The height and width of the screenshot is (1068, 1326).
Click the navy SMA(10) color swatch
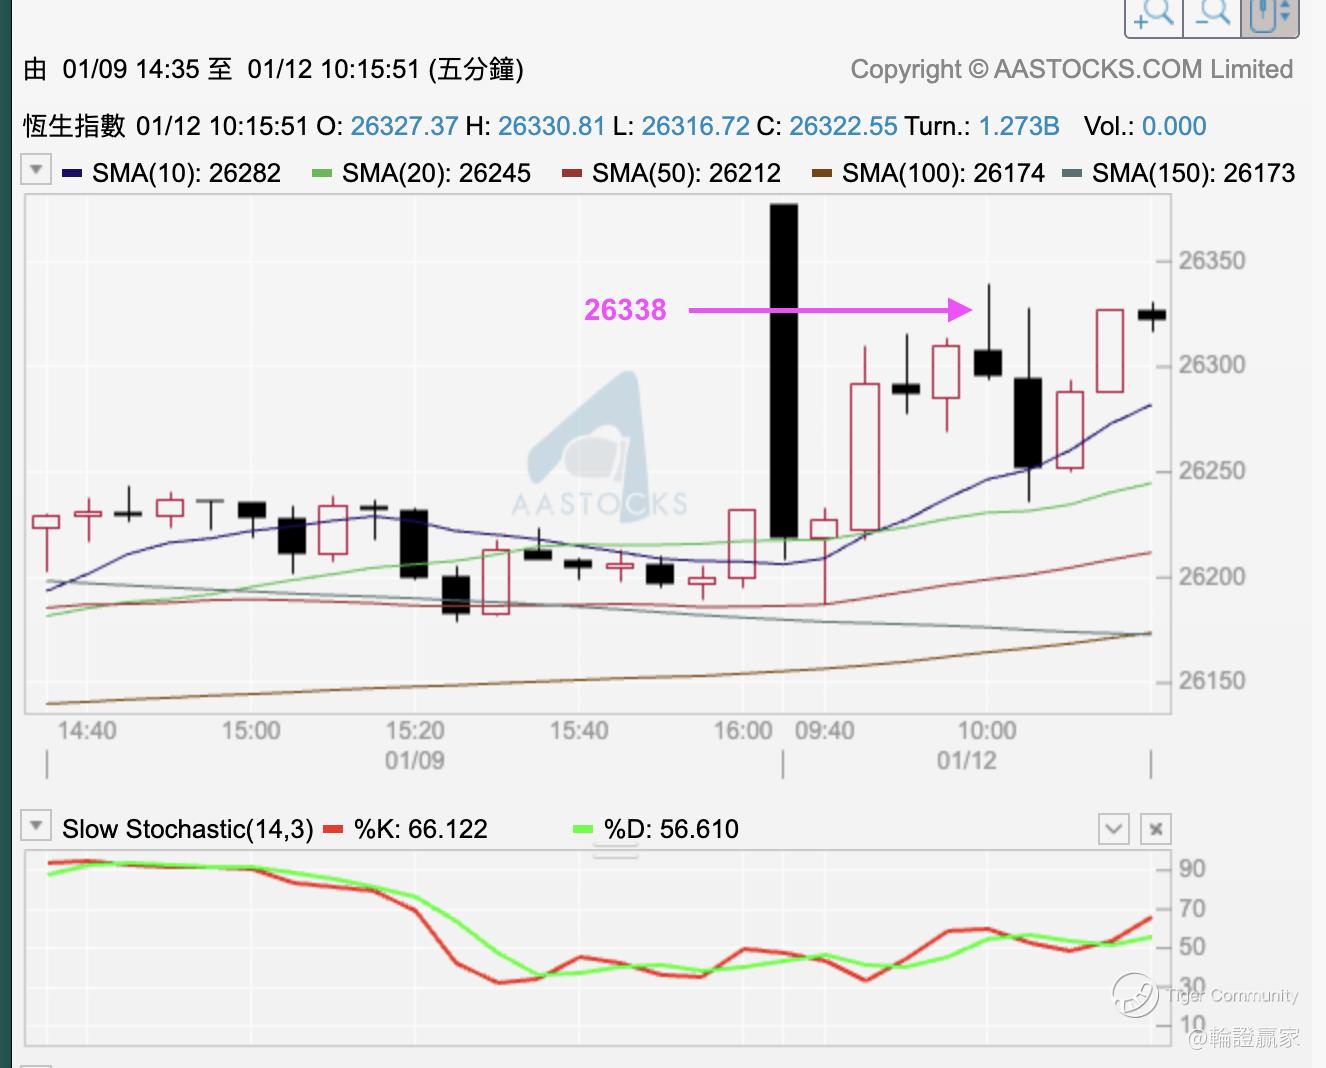coord(72,174)
